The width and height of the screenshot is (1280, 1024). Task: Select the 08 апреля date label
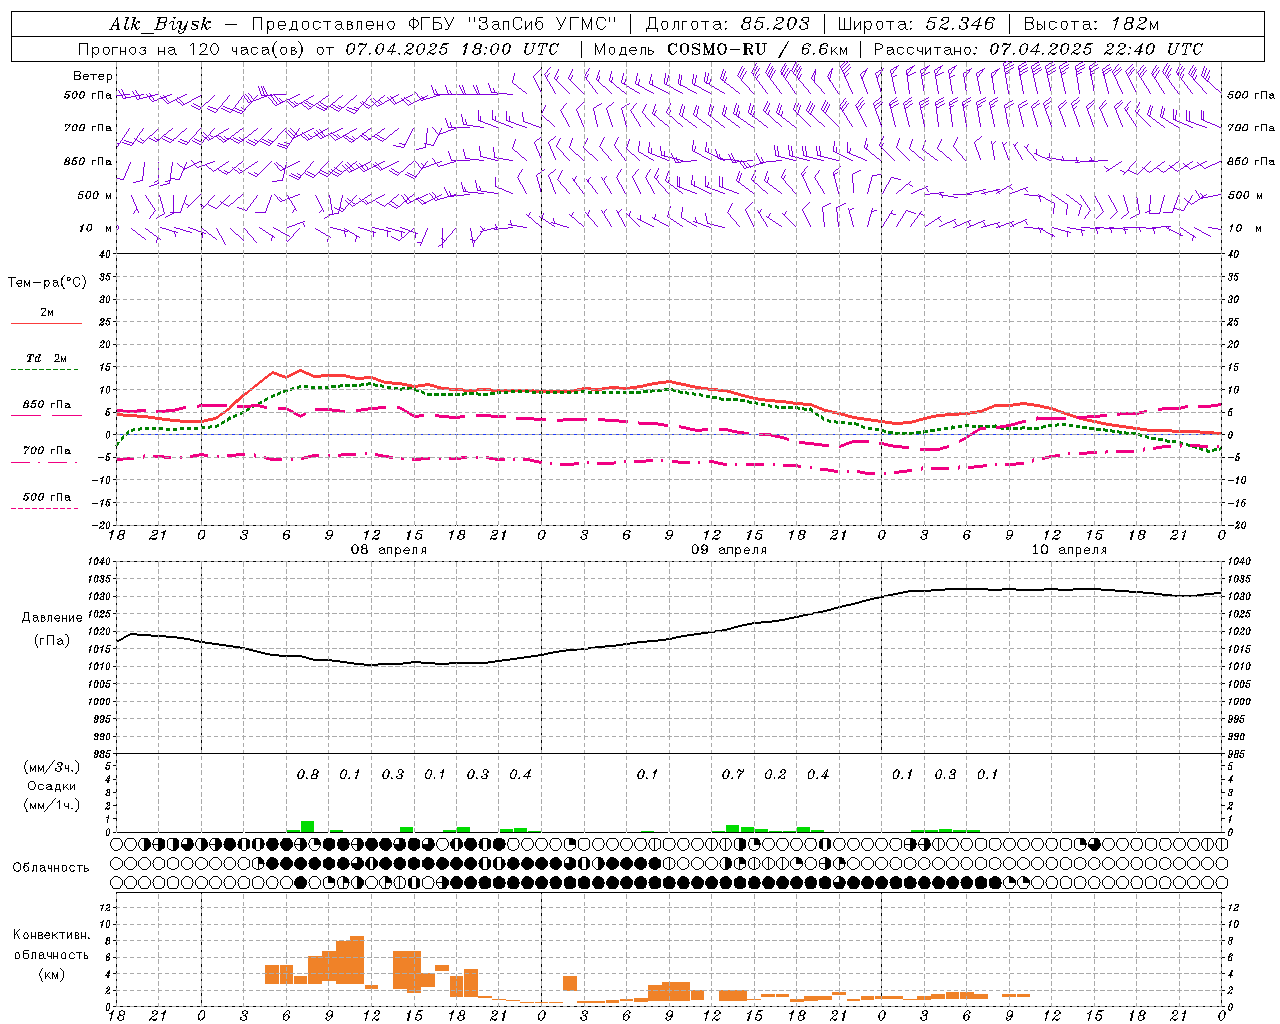pos(388,550)
